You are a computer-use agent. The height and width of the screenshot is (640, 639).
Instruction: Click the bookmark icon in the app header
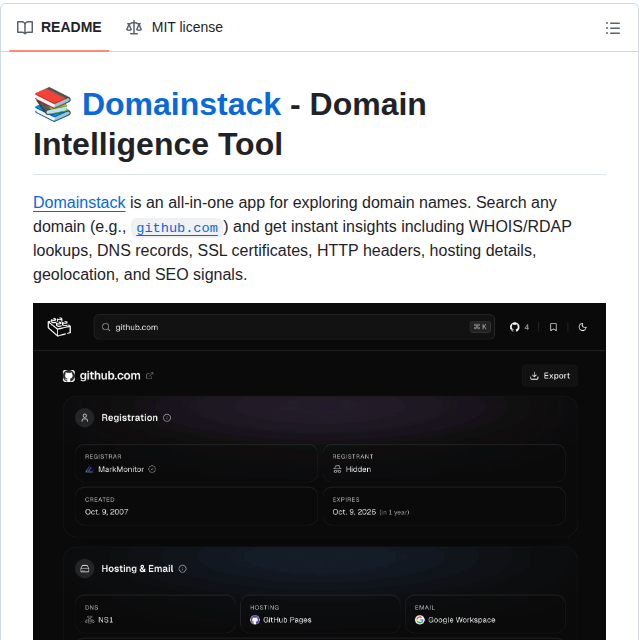[553, 327]
